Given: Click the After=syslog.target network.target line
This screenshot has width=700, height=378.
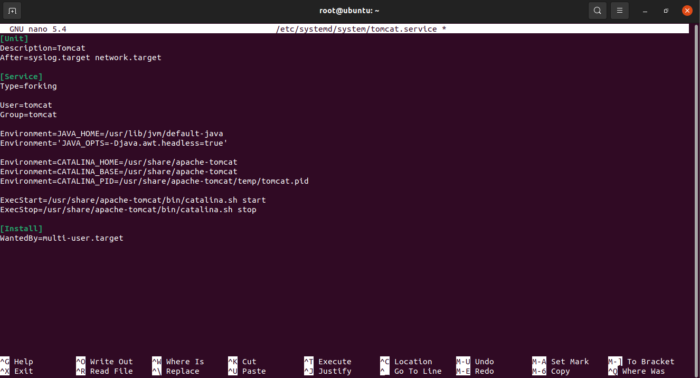Looking at the screenshot, I should pyautogui.click(x=80, y=58).
